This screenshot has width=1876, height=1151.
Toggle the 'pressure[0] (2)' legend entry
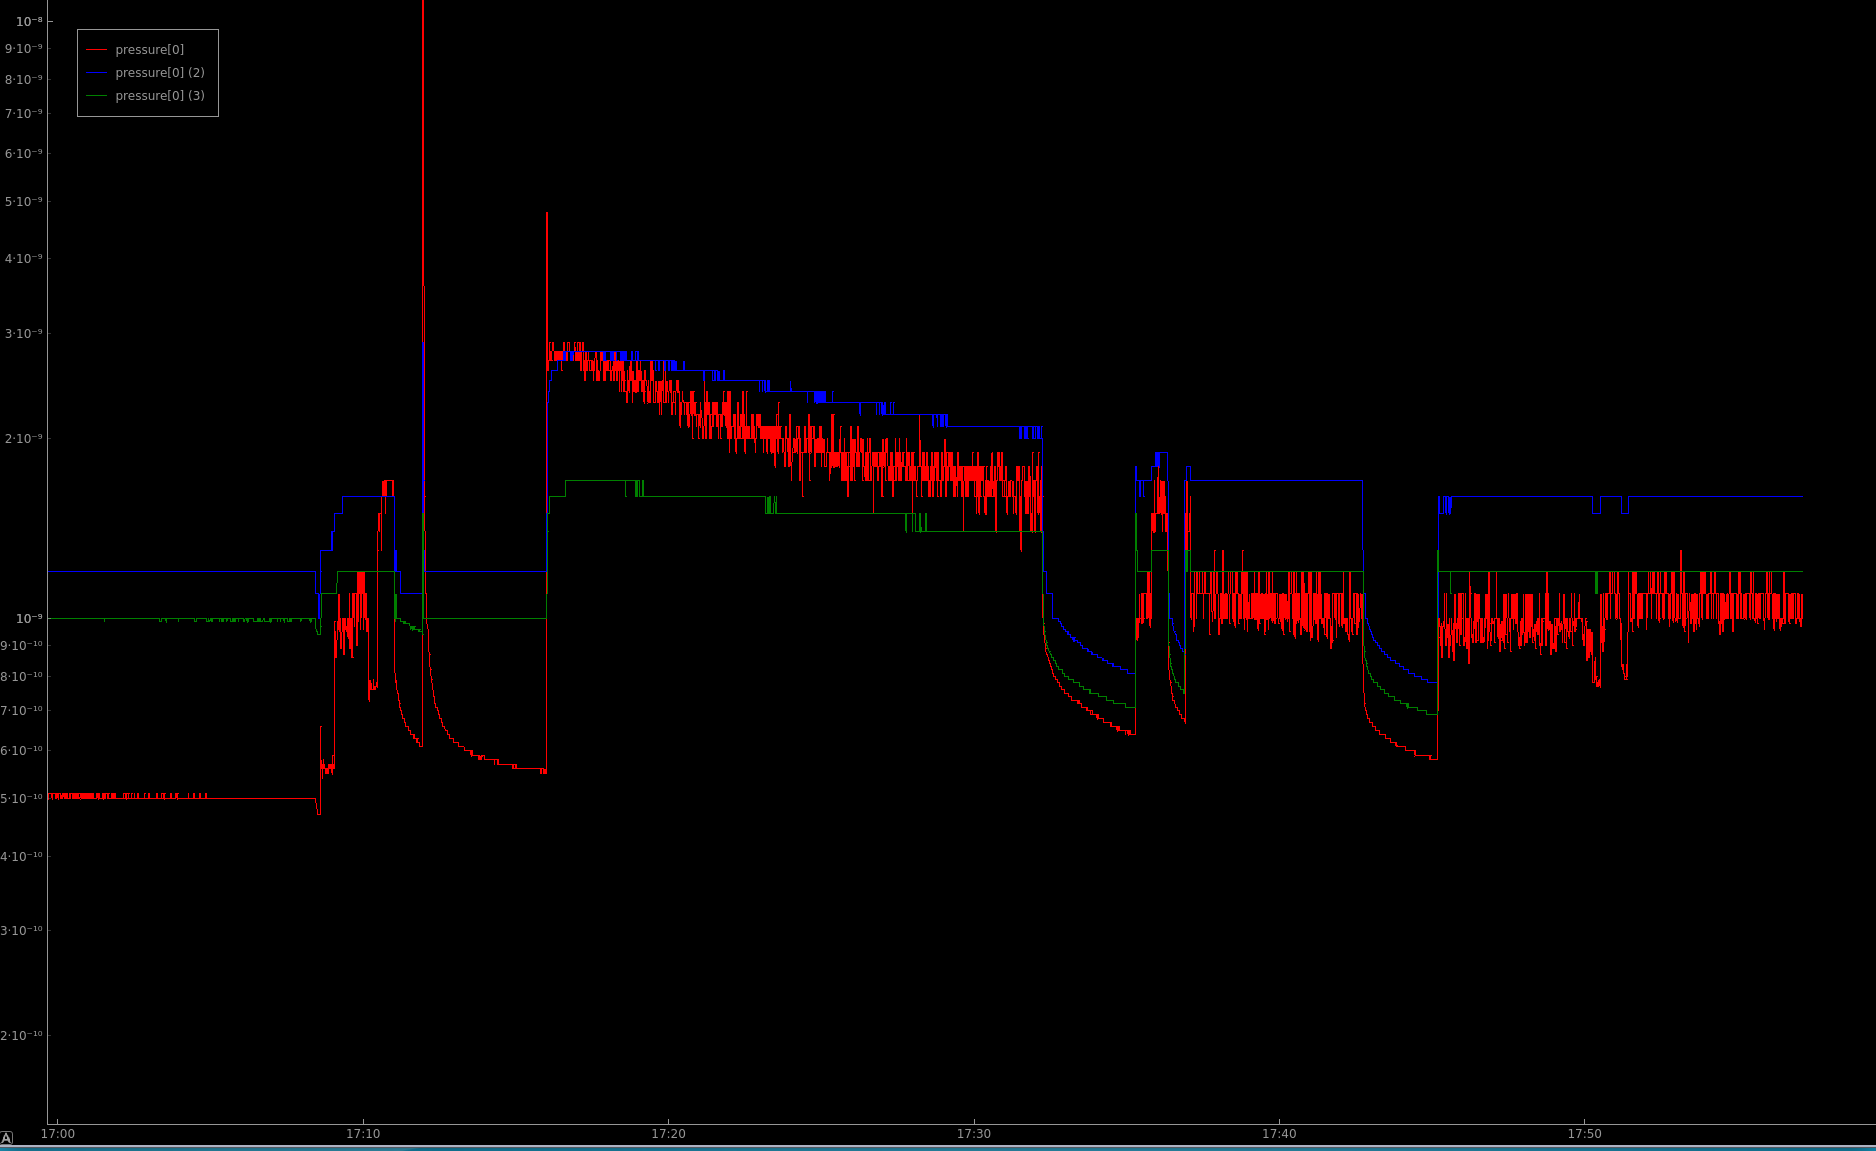[x=159, y=73]
